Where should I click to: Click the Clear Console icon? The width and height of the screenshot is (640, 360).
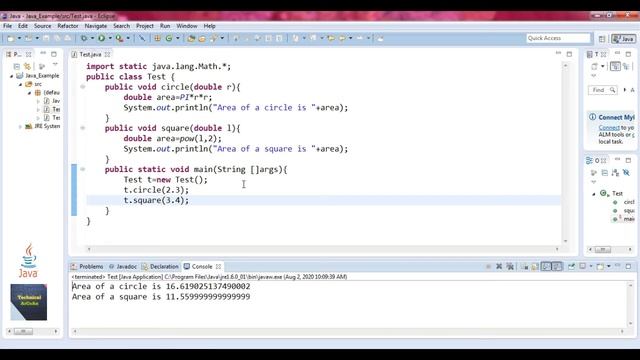point(524,267)
